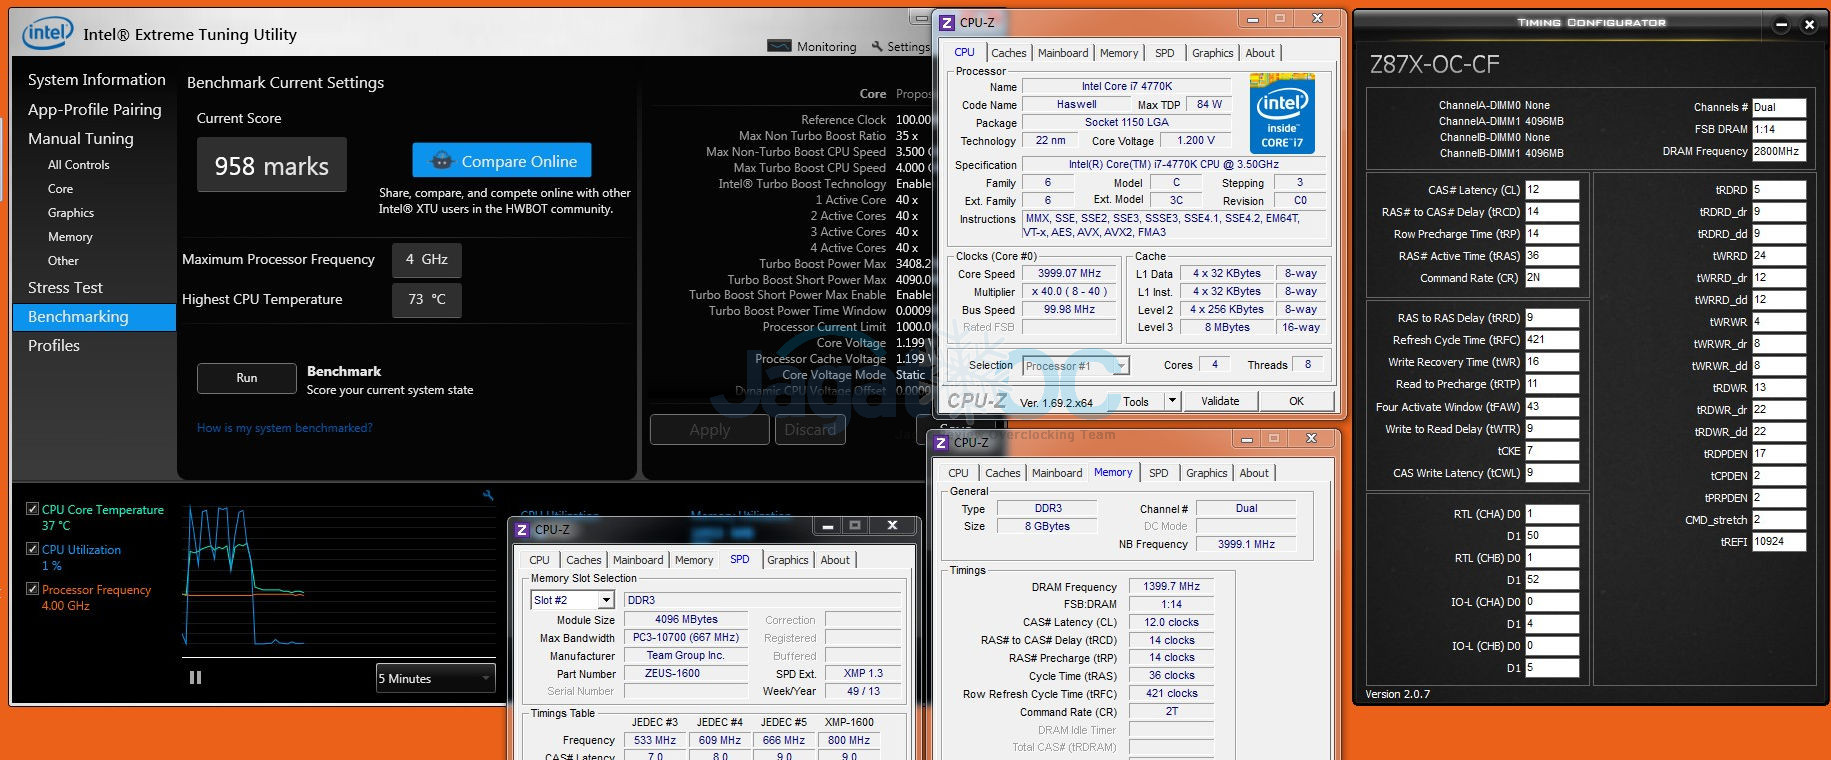Switch to Caches tab in top CPU-Z window
The height and width of the screenshot is (760, 1831).
click(1008, 53)
